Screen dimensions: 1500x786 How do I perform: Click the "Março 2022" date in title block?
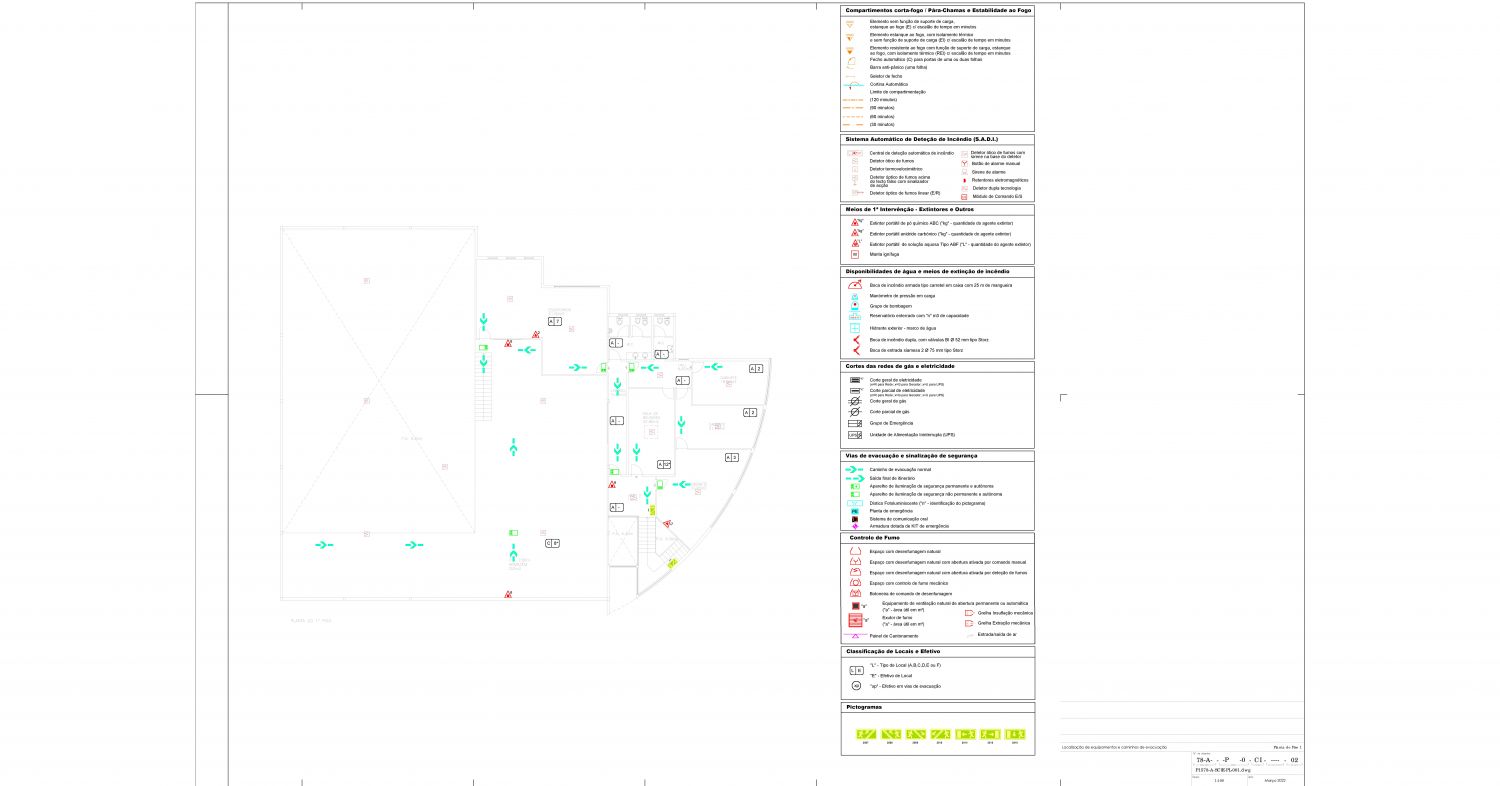1276,780
